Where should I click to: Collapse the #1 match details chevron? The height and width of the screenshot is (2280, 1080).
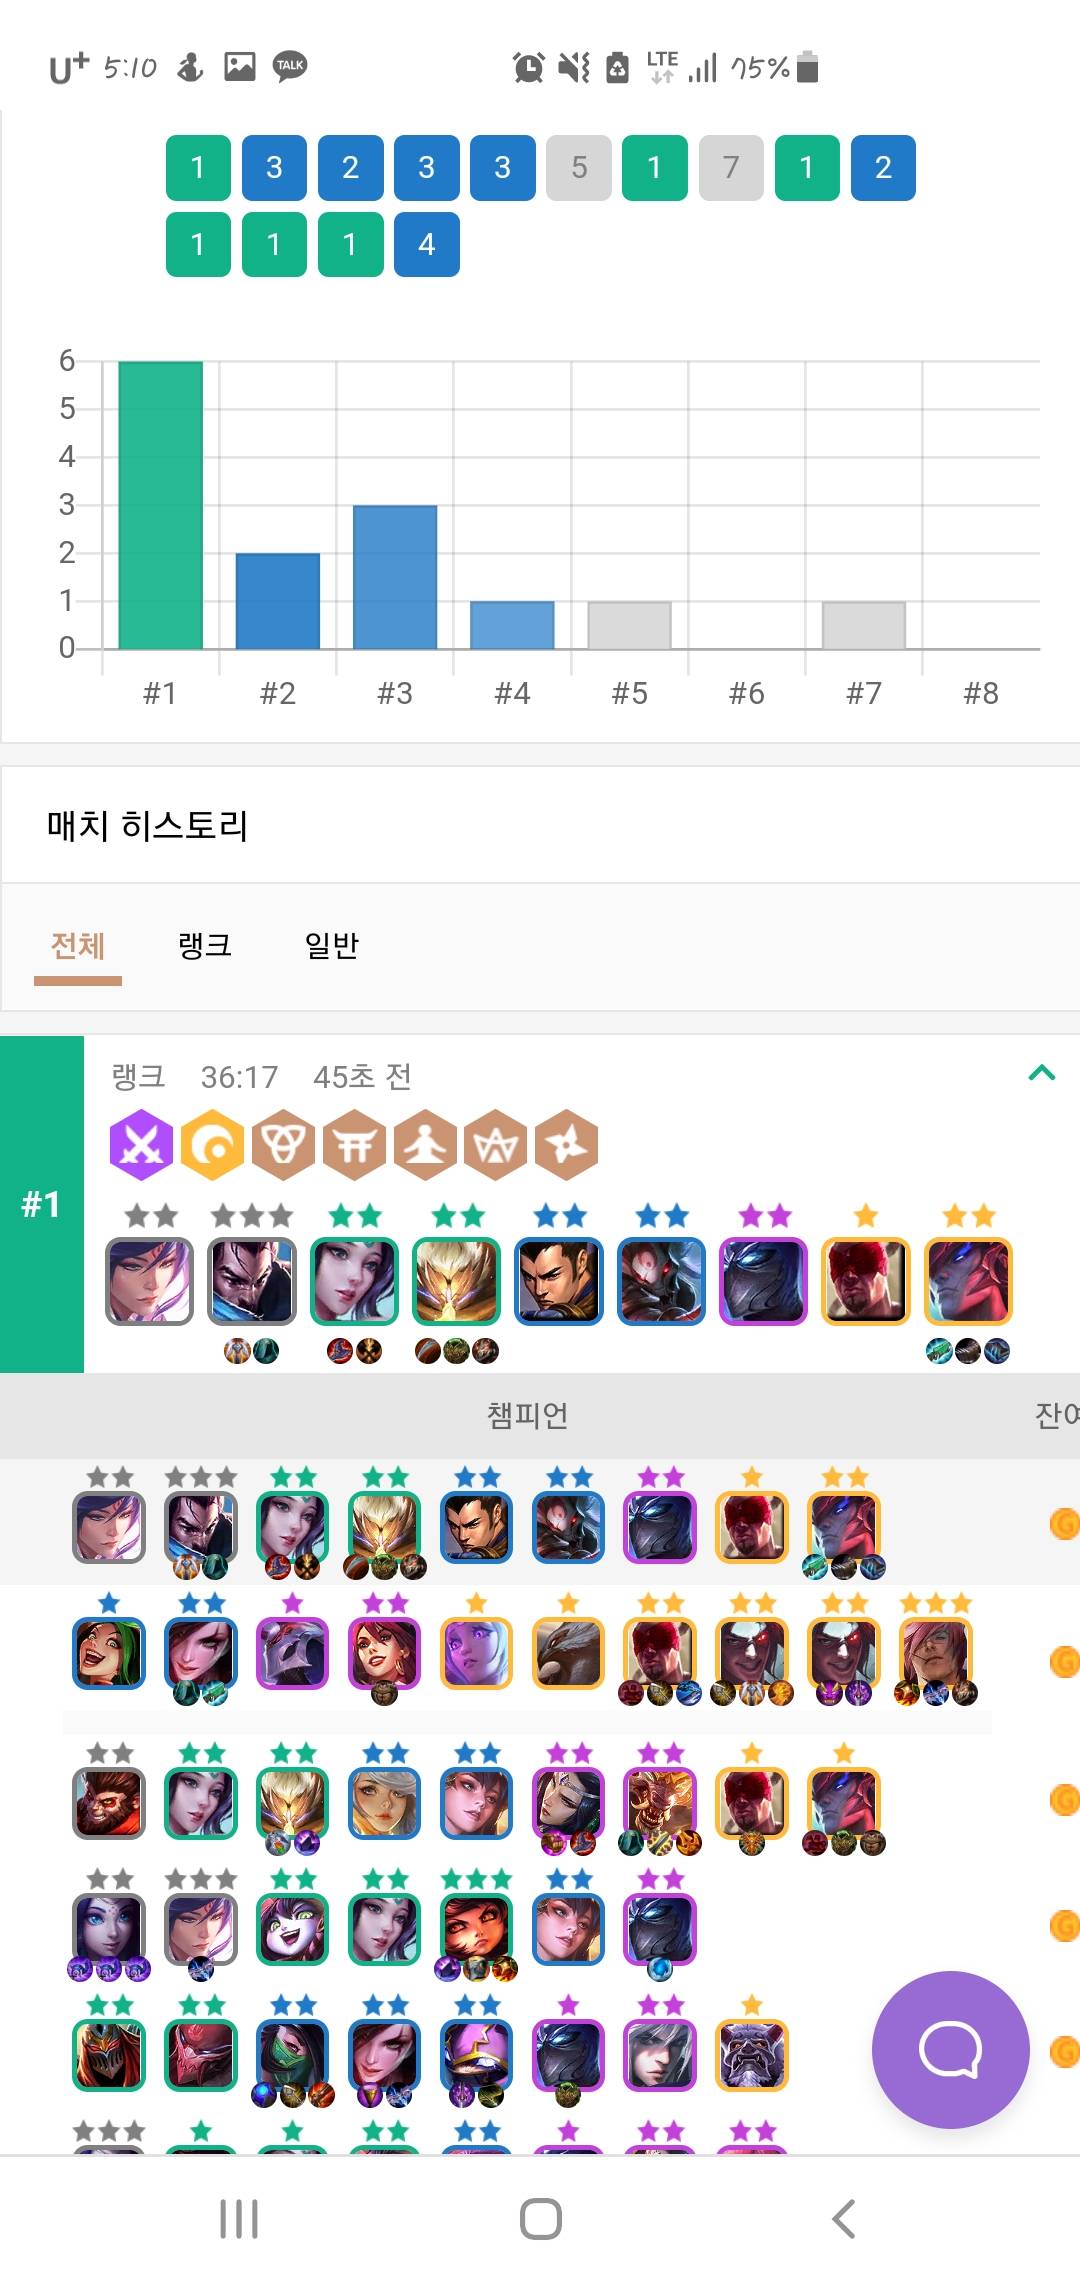pos(1042,1073)
